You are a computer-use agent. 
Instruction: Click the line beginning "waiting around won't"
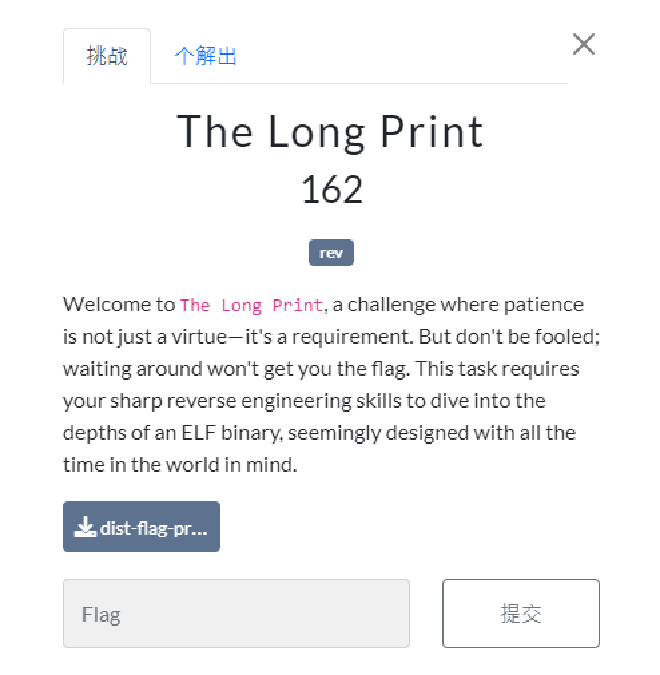(x=321, y=369)
